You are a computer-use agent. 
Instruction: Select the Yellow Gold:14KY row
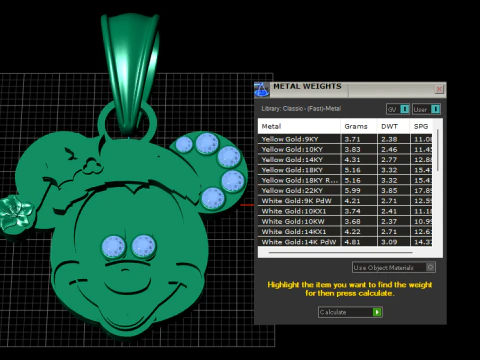coord(345,160)
